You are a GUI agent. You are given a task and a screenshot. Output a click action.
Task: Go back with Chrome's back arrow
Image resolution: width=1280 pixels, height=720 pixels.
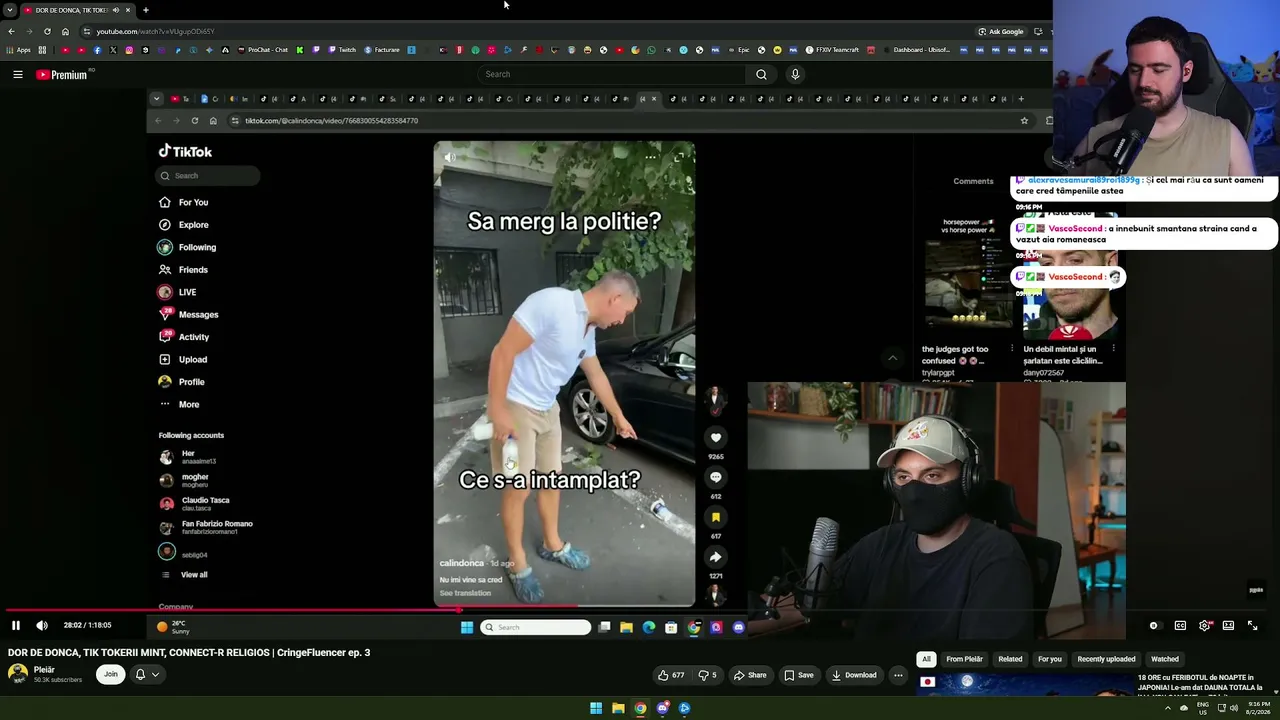point(11,31)
